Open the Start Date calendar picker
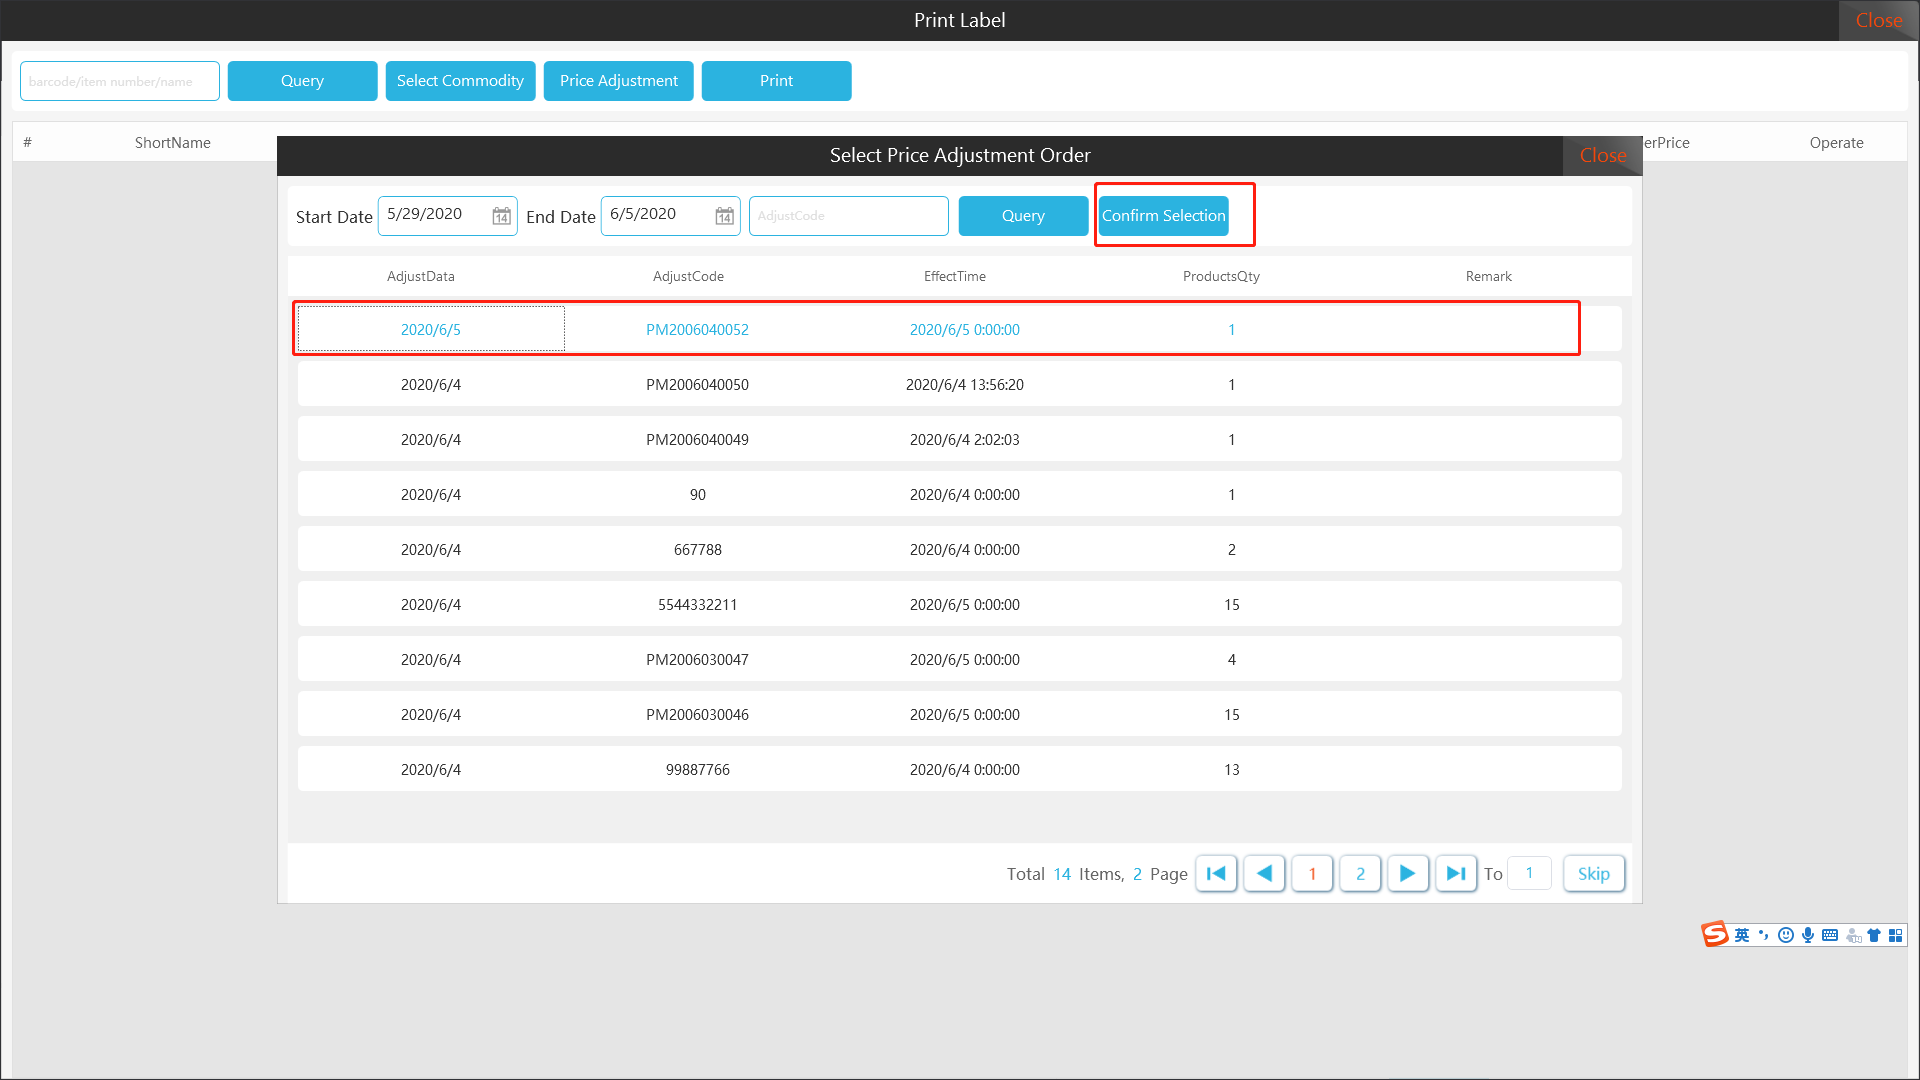The height and width of the screenshot is (1080, 1920). (x=501, y=216)
